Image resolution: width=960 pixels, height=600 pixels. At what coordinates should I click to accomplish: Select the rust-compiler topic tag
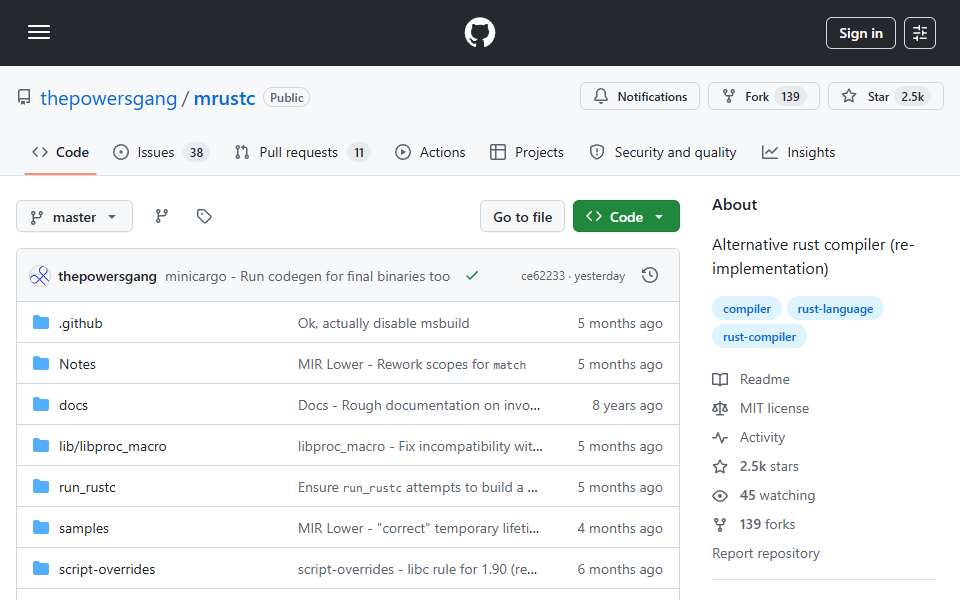coord(759,337)
